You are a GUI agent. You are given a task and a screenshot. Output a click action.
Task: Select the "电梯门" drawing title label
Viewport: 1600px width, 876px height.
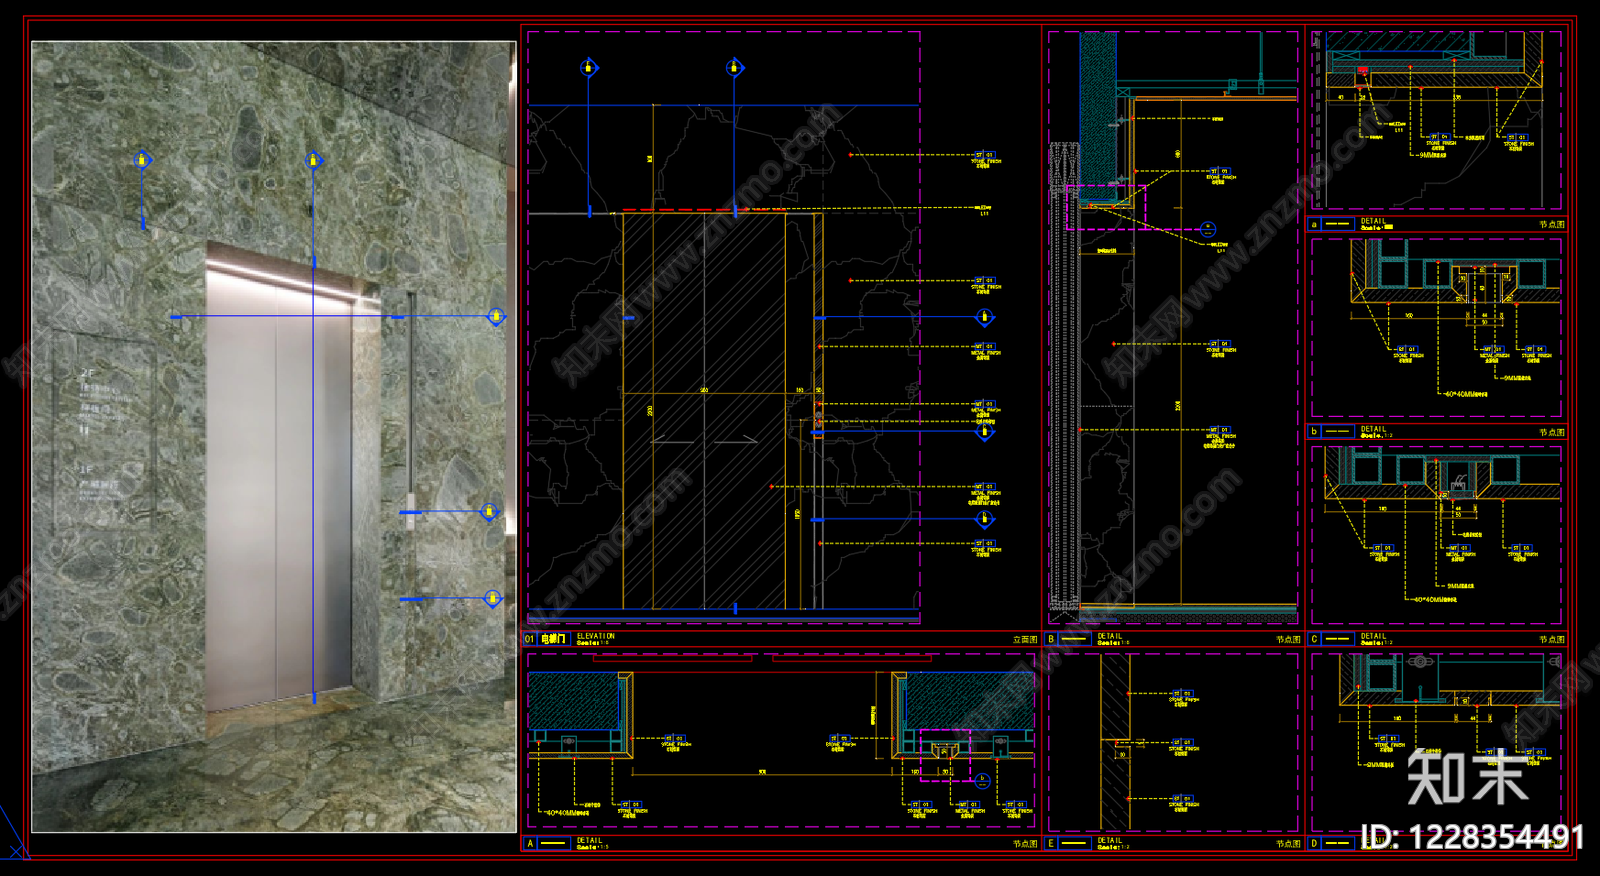554,639
